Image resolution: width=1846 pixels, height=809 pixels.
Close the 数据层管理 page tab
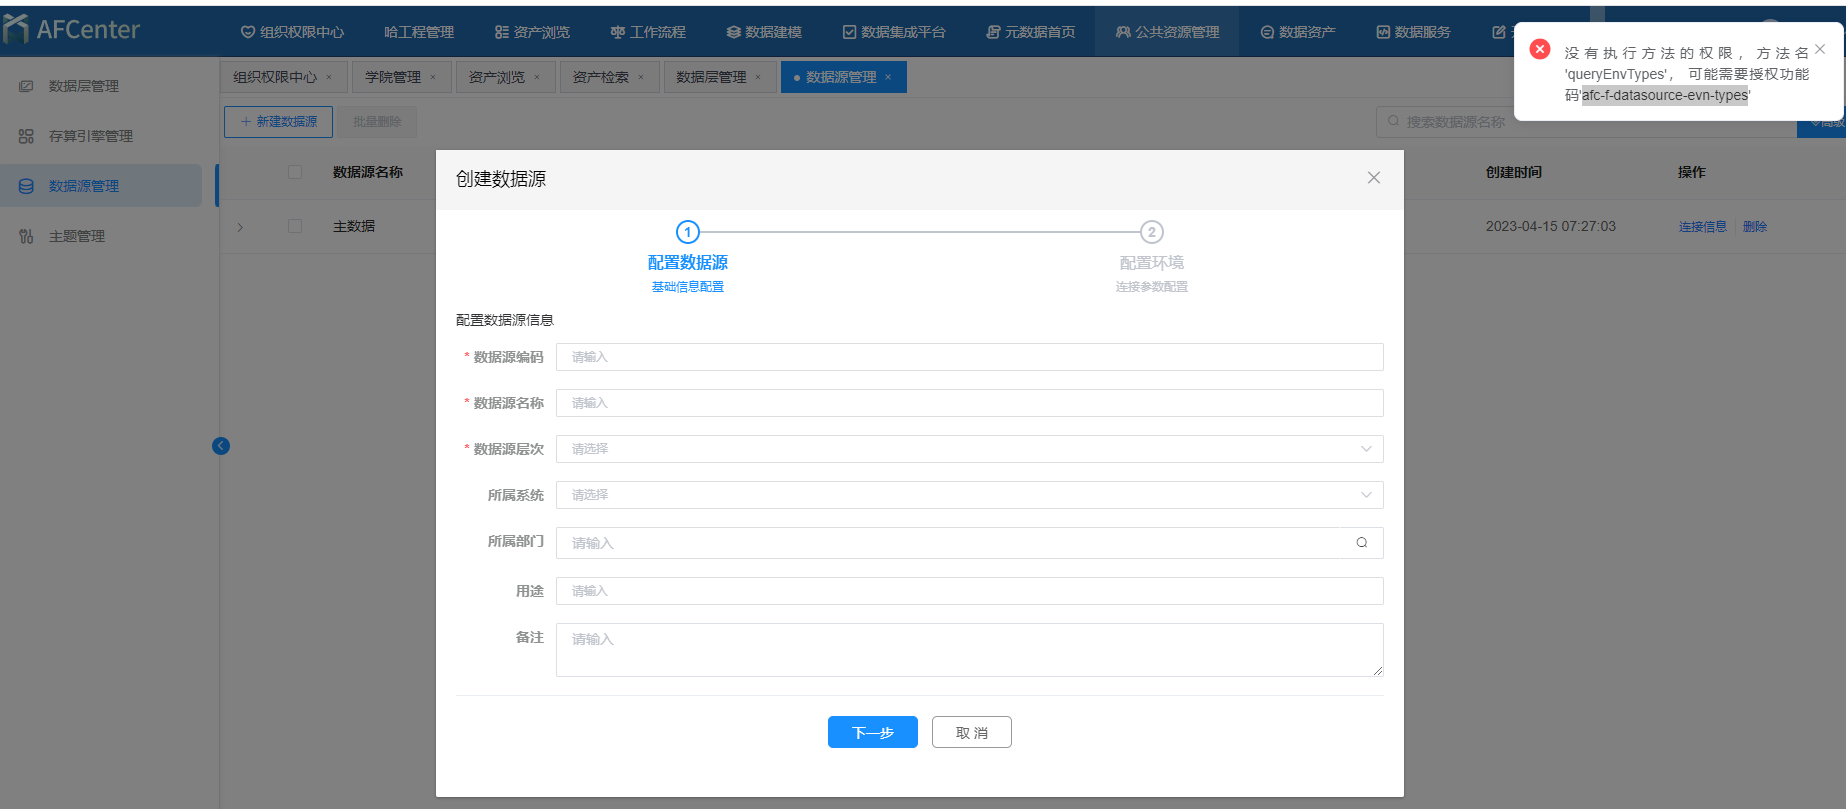point(758,77)
